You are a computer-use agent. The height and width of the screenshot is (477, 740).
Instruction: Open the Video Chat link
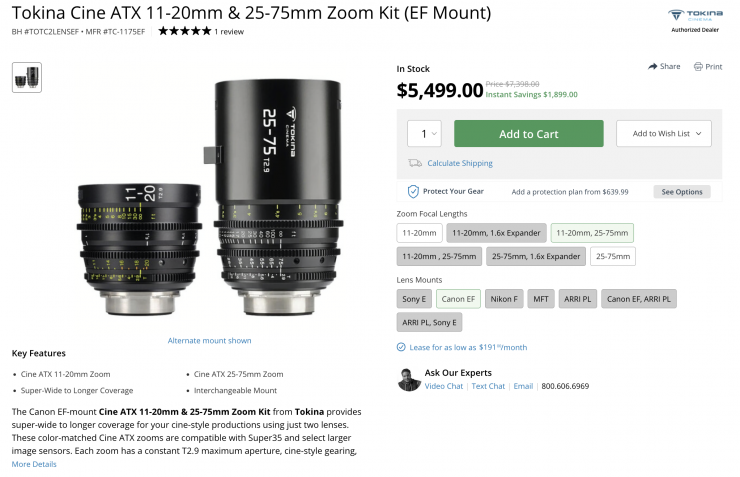pos(444,386)
